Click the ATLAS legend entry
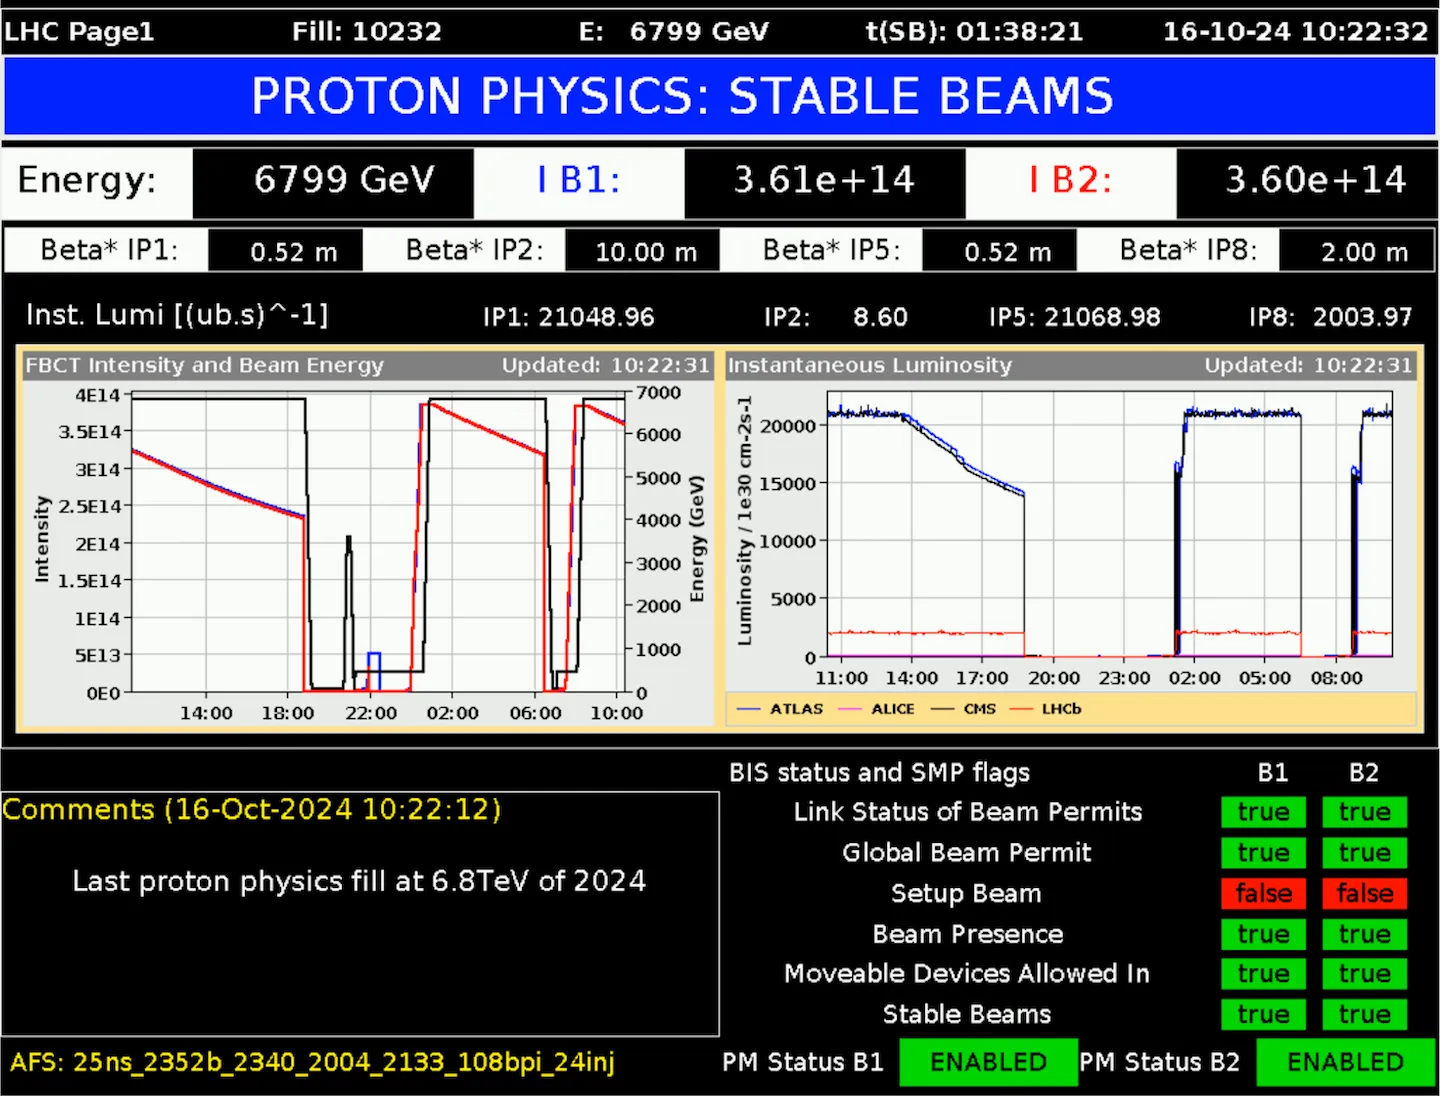Viewport: 1440px width, 1096px height. click(780, 709)
